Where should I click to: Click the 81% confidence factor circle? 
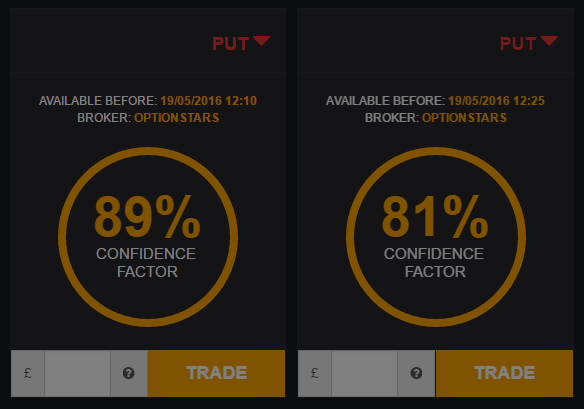pyautogui.click(x=436, y=237)
